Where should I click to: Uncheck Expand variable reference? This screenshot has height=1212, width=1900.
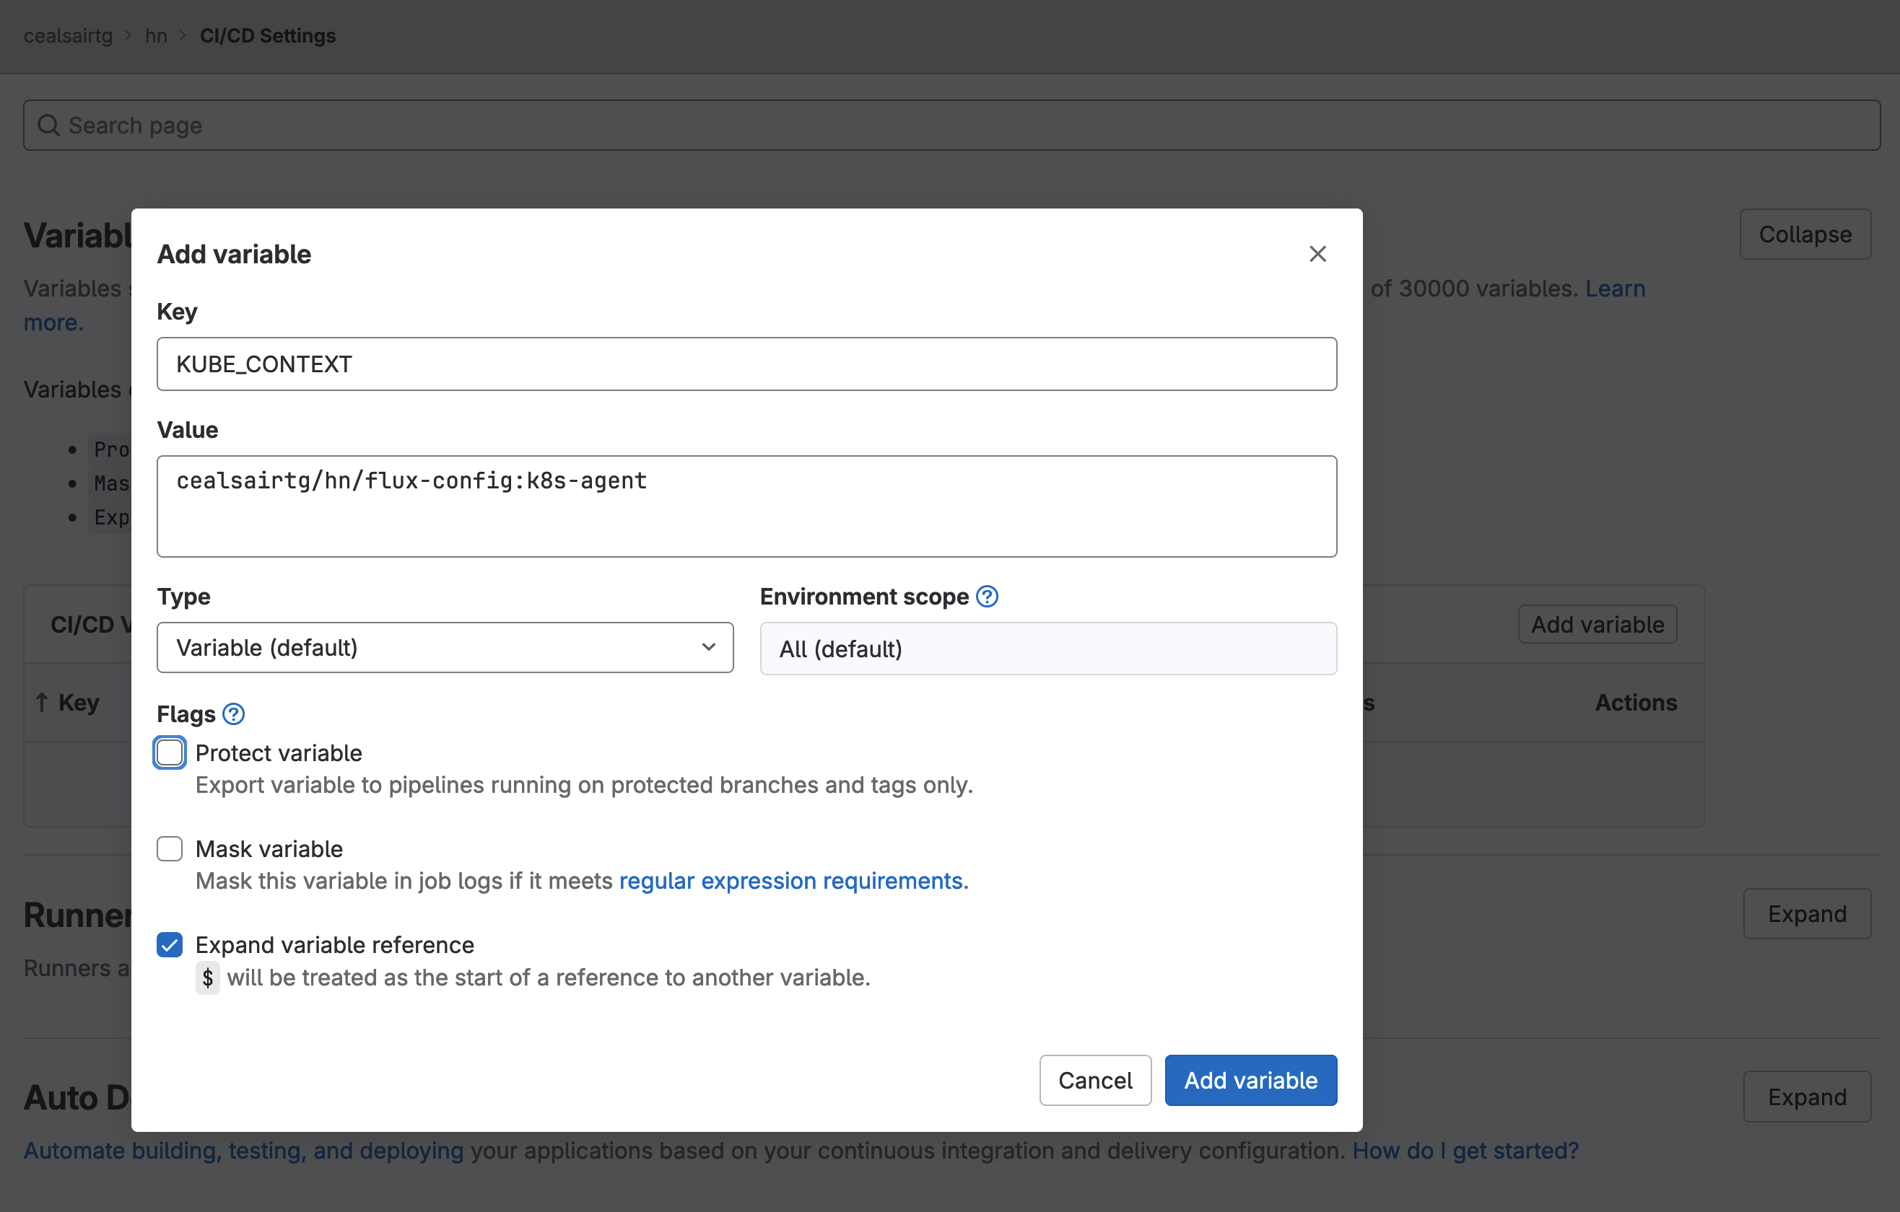coord(170,945)
